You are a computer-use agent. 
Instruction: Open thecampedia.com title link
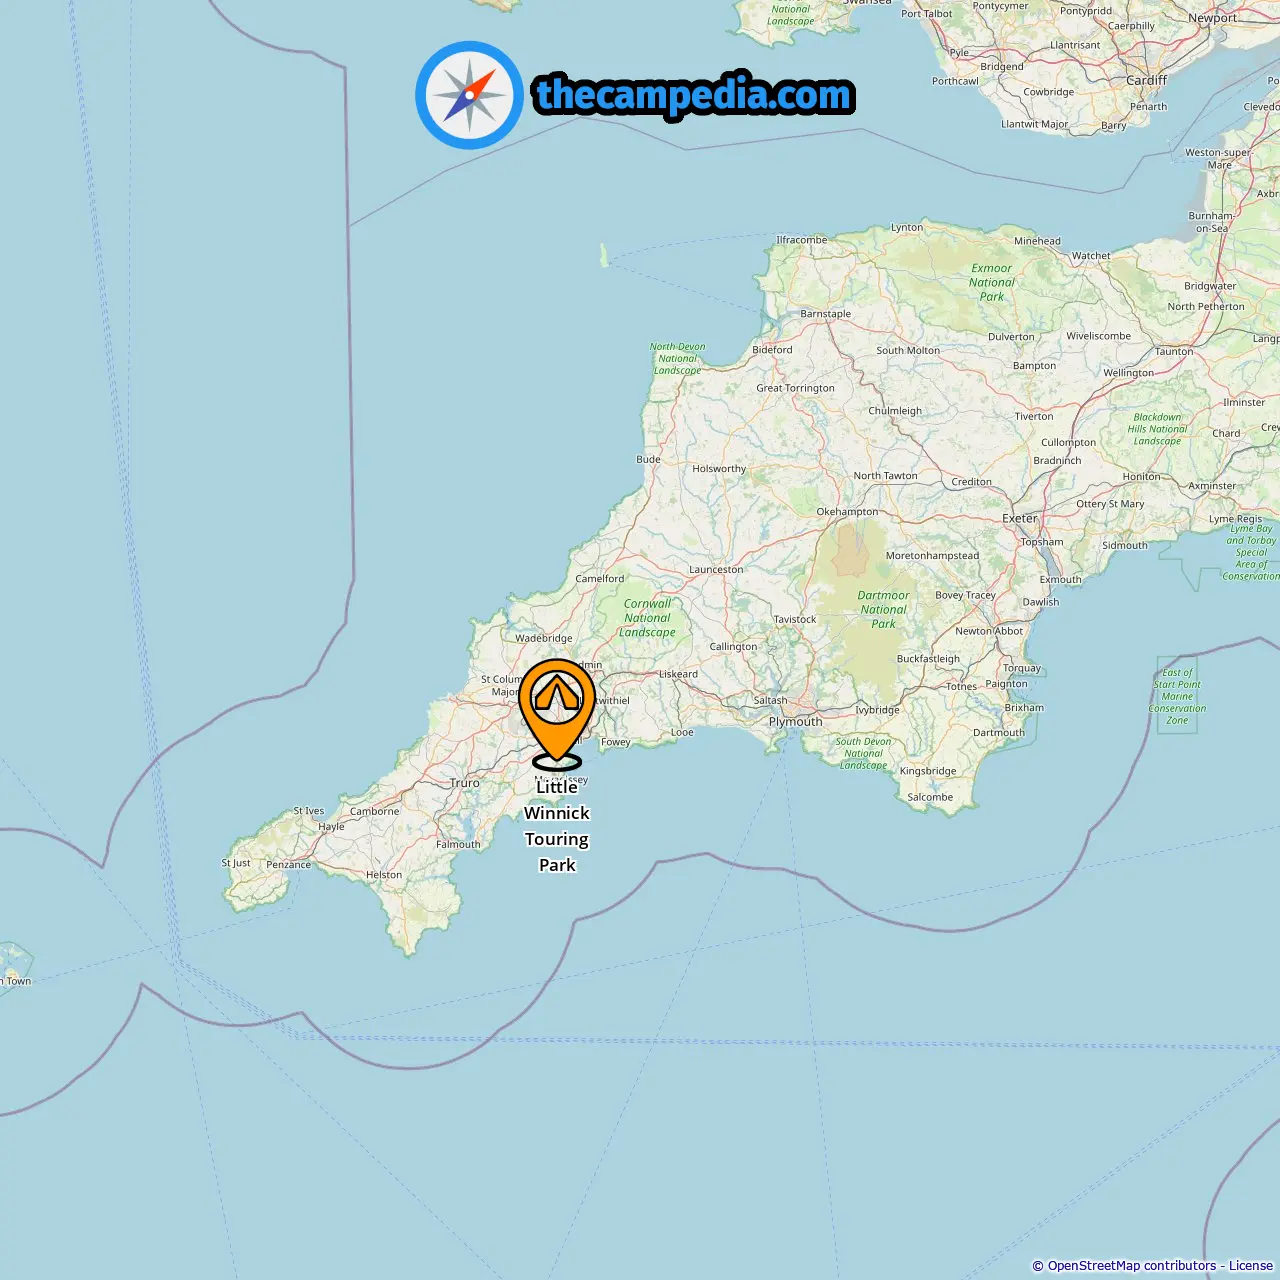click(694, 95)
